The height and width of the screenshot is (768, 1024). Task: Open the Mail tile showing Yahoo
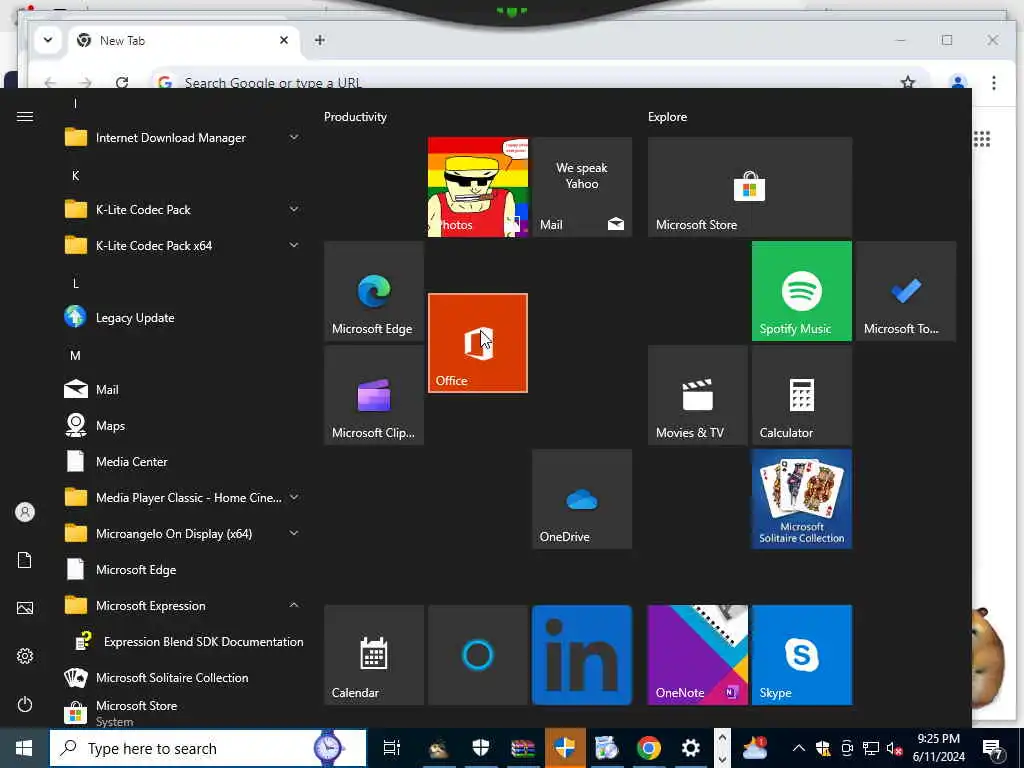pos(582,187)
